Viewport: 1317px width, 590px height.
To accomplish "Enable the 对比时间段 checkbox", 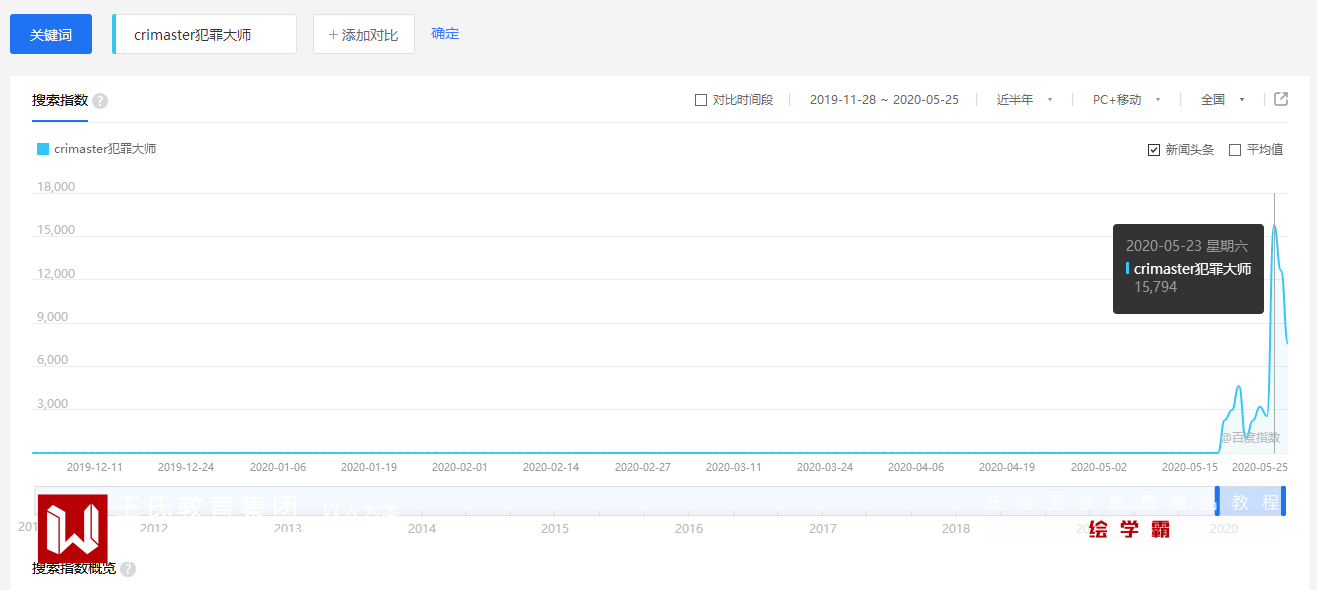I will pos(701,100).
